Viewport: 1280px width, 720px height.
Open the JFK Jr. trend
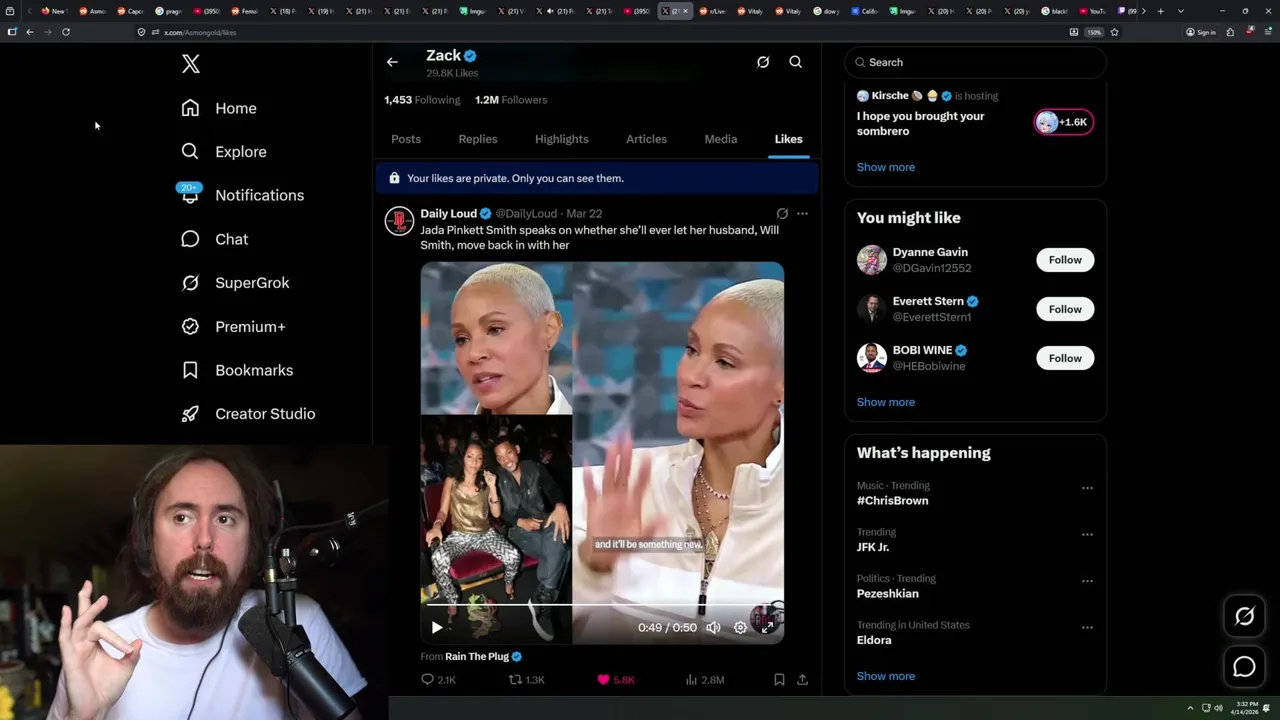click(873, 547)
